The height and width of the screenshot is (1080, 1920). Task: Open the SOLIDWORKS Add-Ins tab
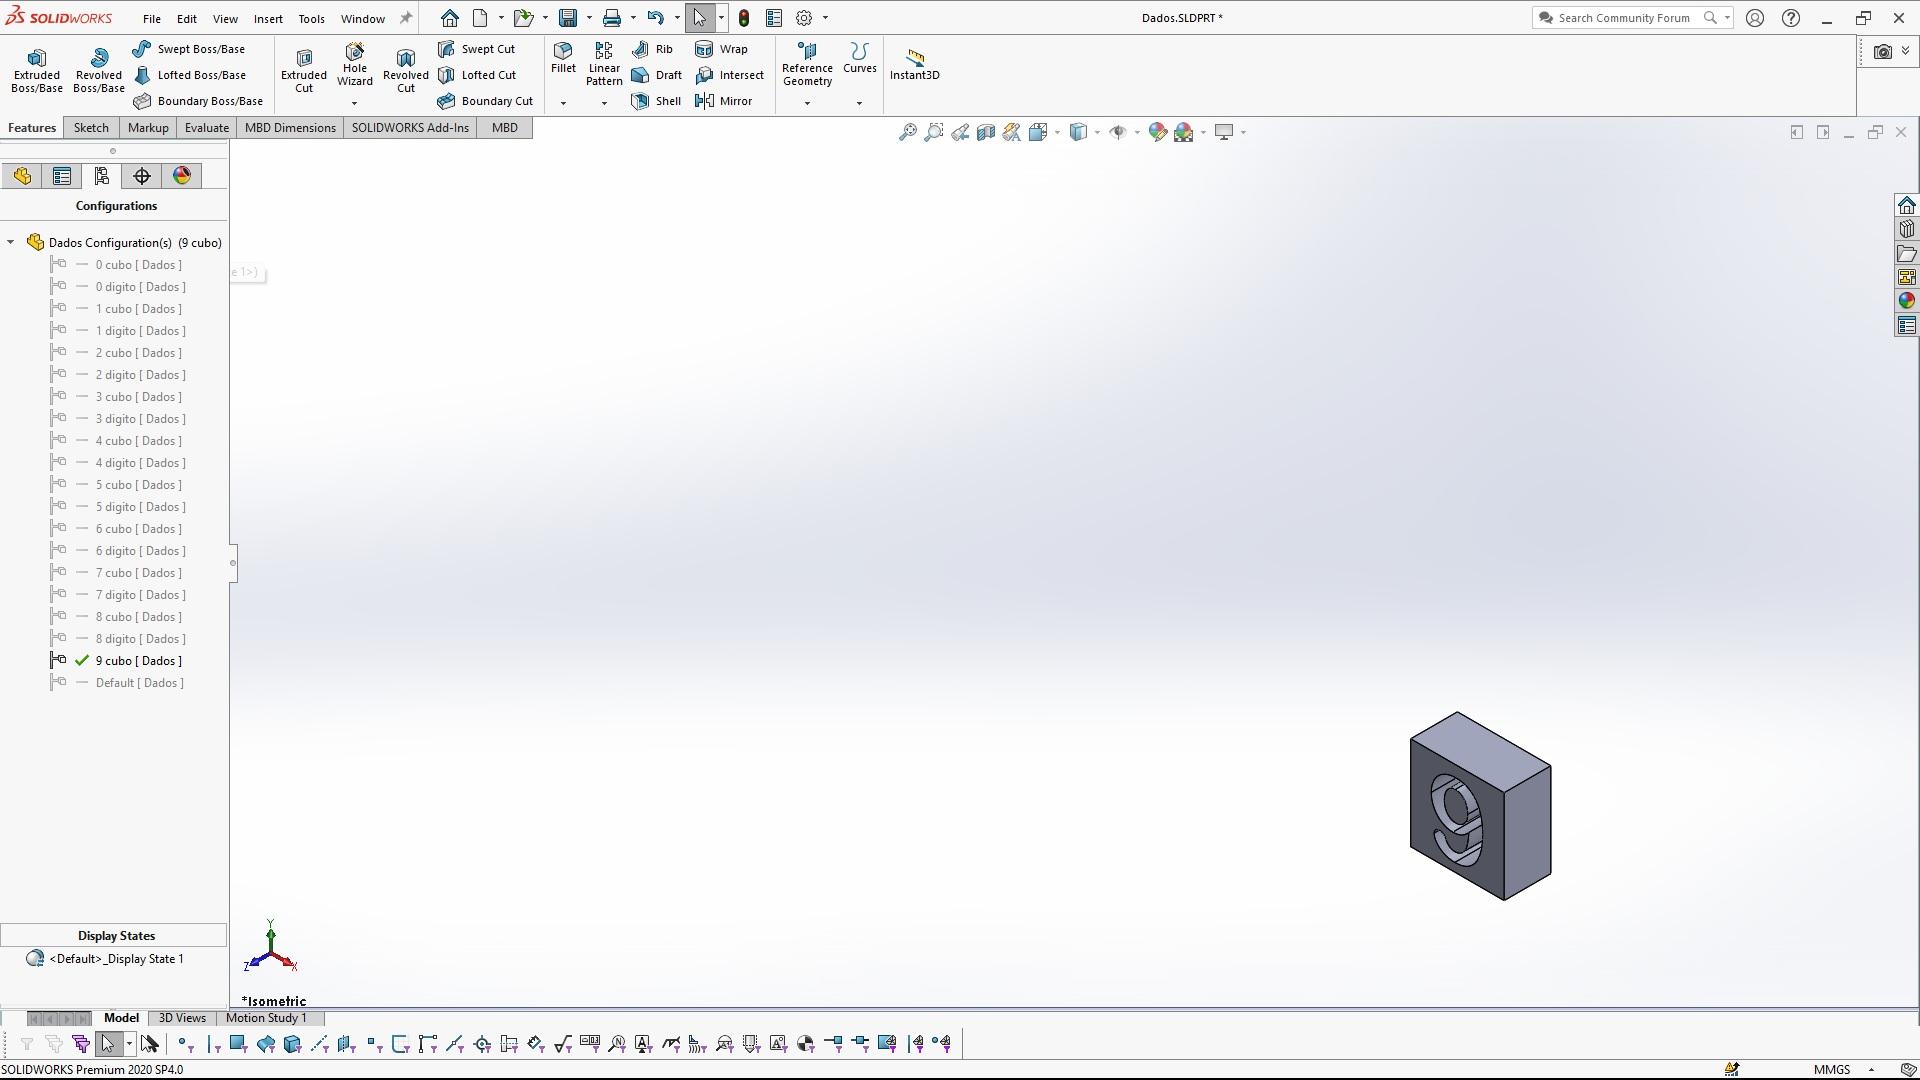click(x=410, y=128)
